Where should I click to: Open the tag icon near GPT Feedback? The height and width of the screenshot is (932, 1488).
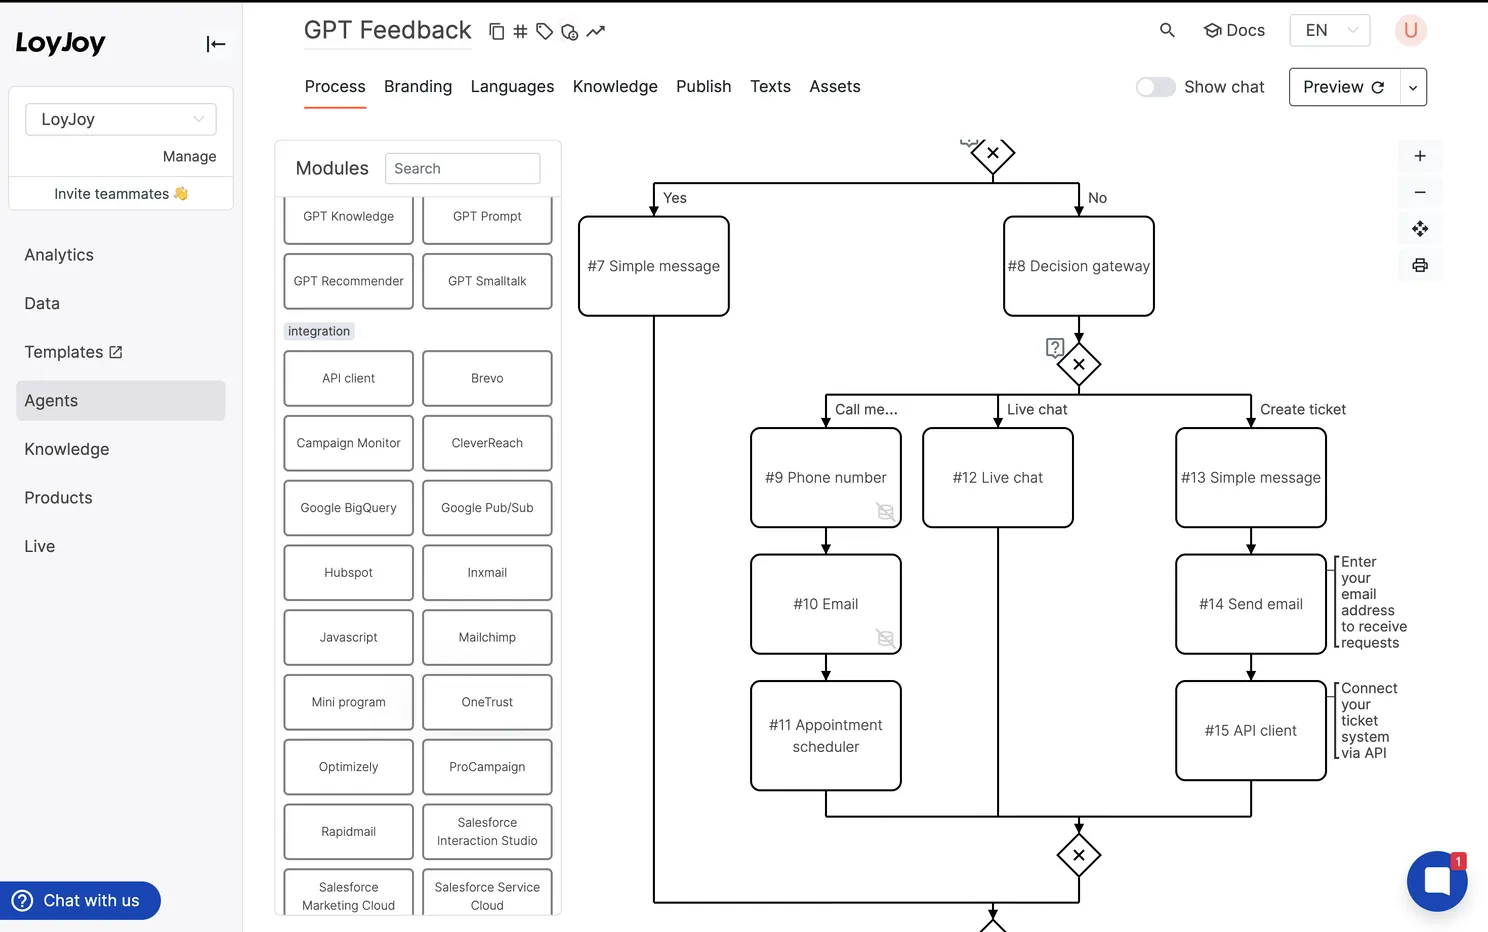click(x=544, y=31)
